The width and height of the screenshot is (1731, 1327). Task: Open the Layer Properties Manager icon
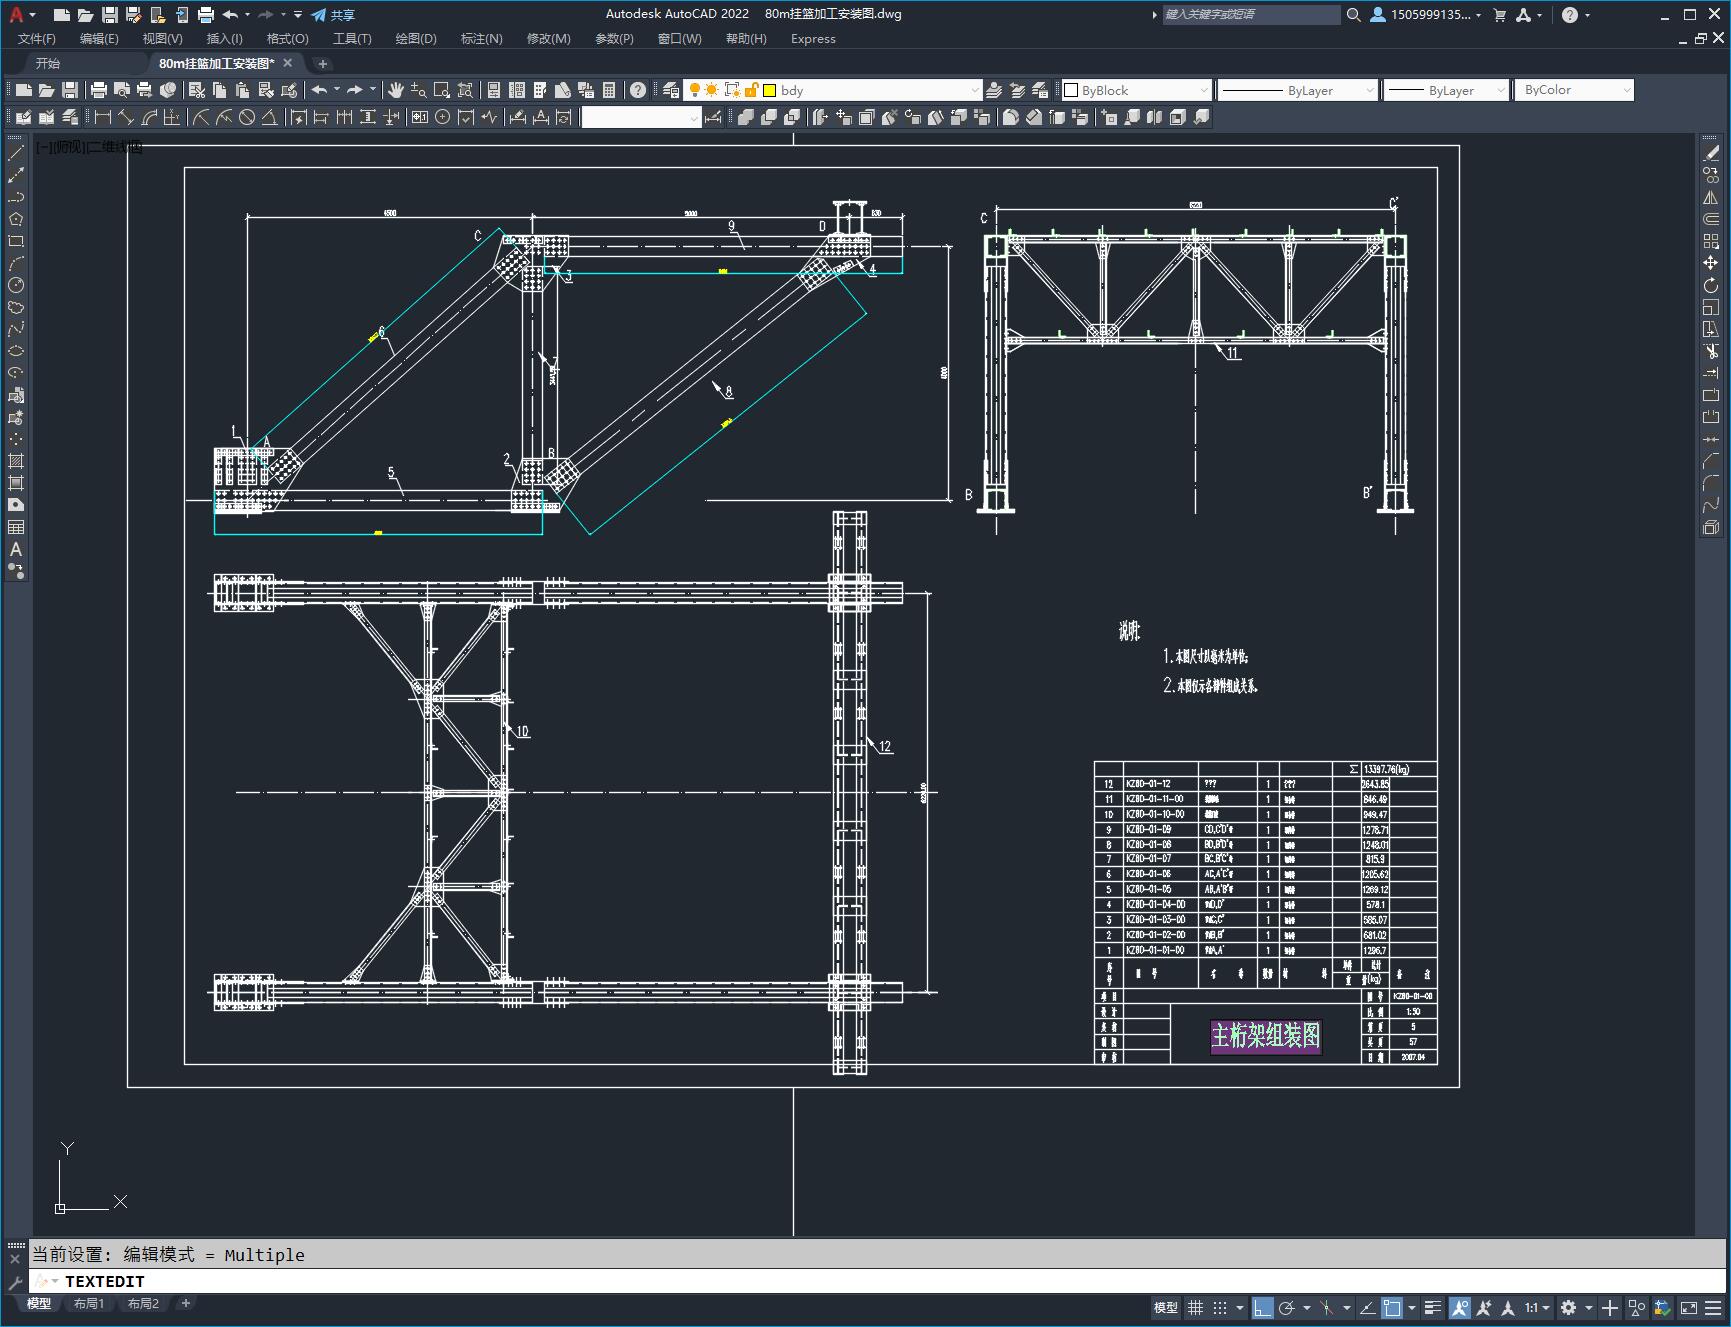tap(671, 90)
